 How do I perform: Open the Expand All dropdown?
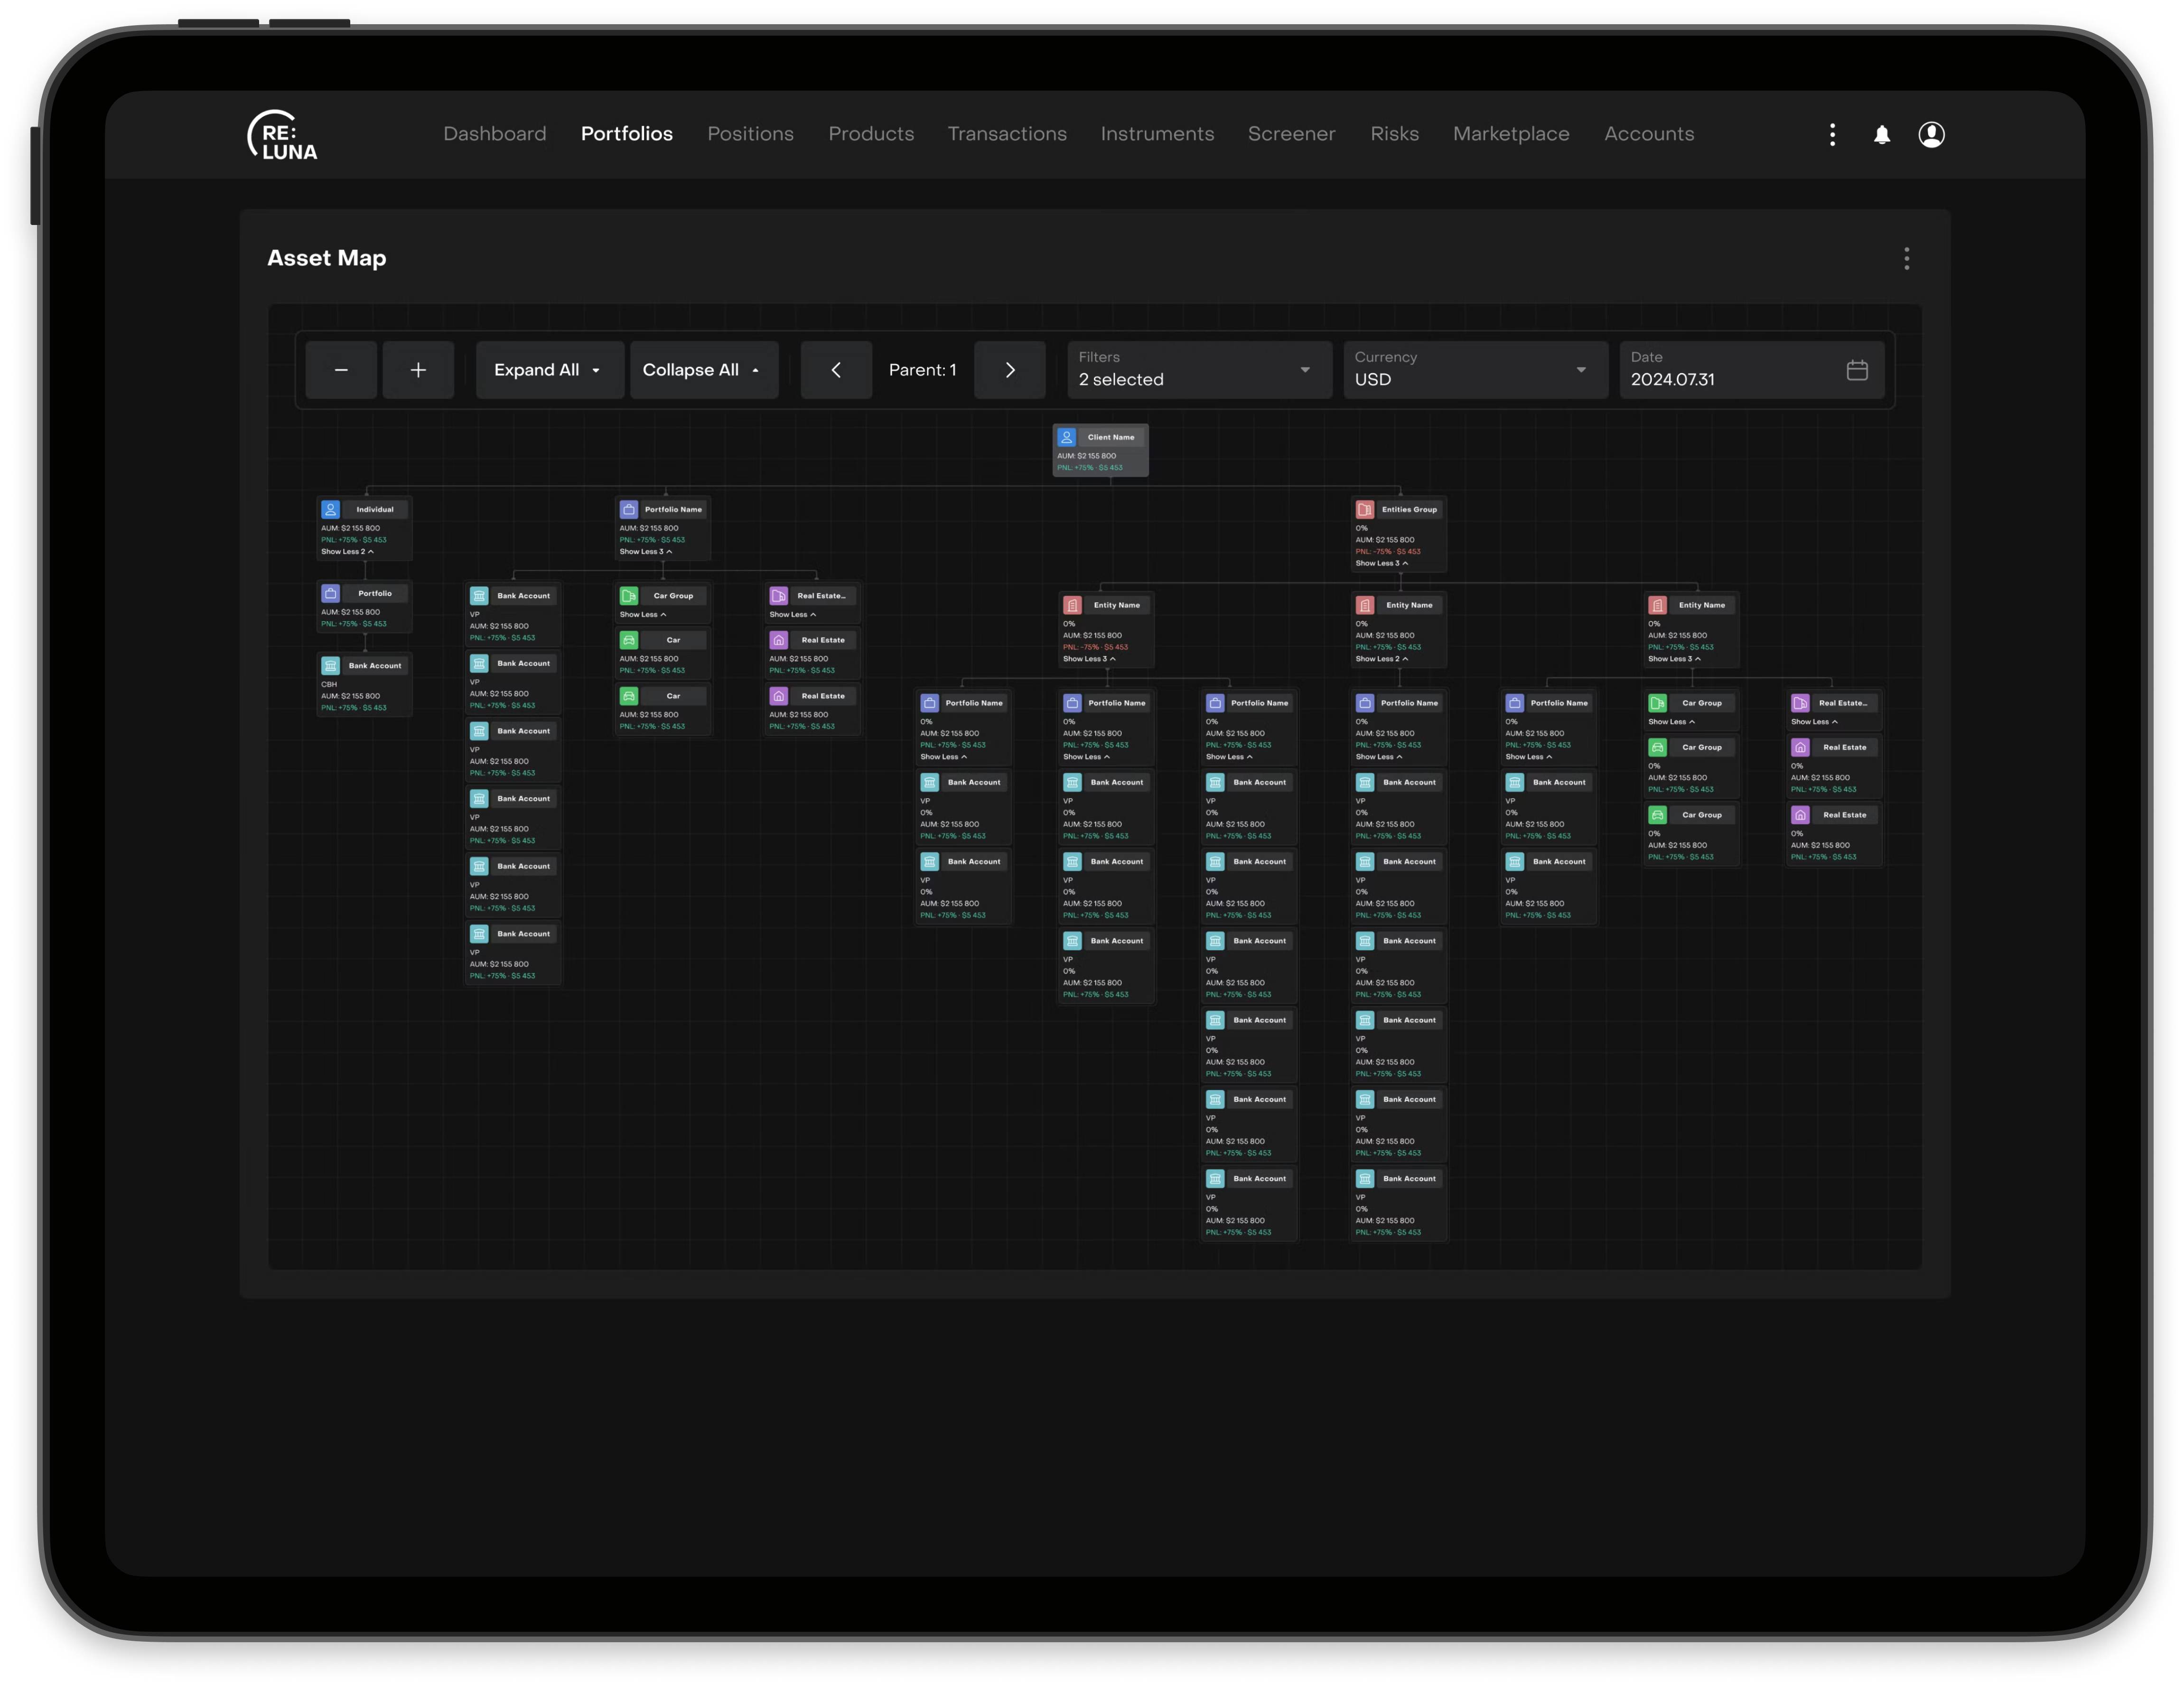549,370
